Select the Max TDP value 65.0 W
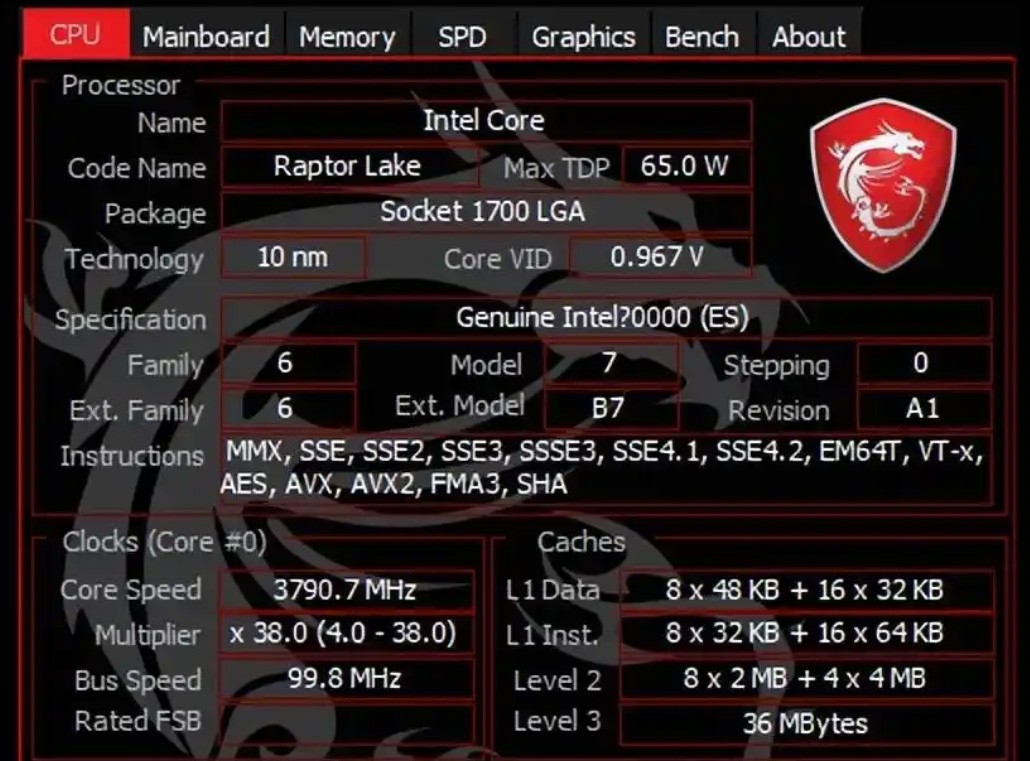 click(x=686, y=166)
